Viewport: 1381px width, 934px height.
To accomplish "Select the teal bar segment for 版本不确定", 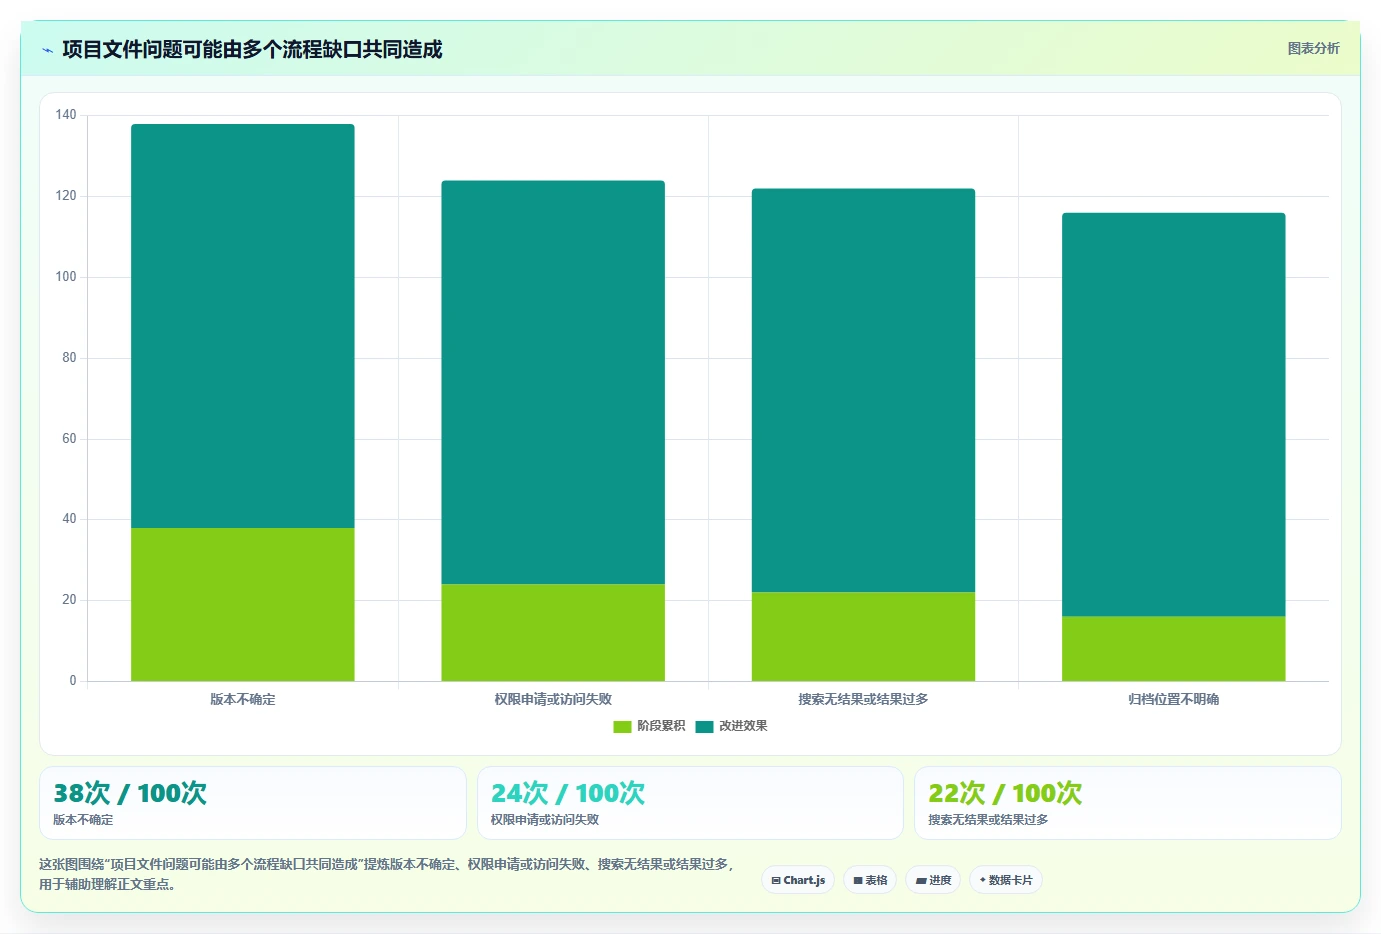I will (x=243, y=326).
